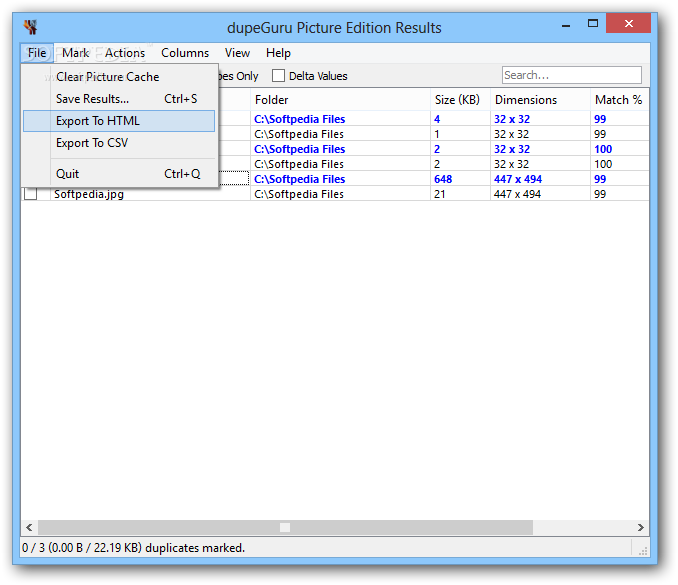Click the horizontal scrollbar thumb

click(x=285, y=527)
